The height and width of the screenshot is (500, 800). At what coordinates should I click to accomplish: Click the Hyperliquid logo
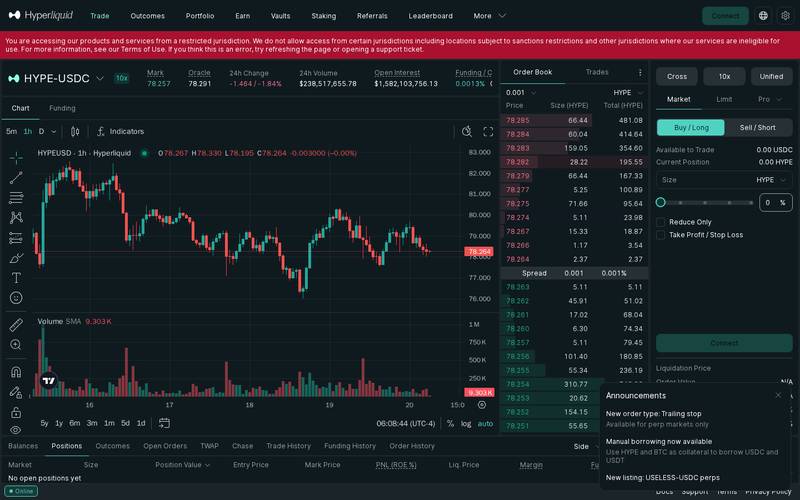[x=41, y=15]
